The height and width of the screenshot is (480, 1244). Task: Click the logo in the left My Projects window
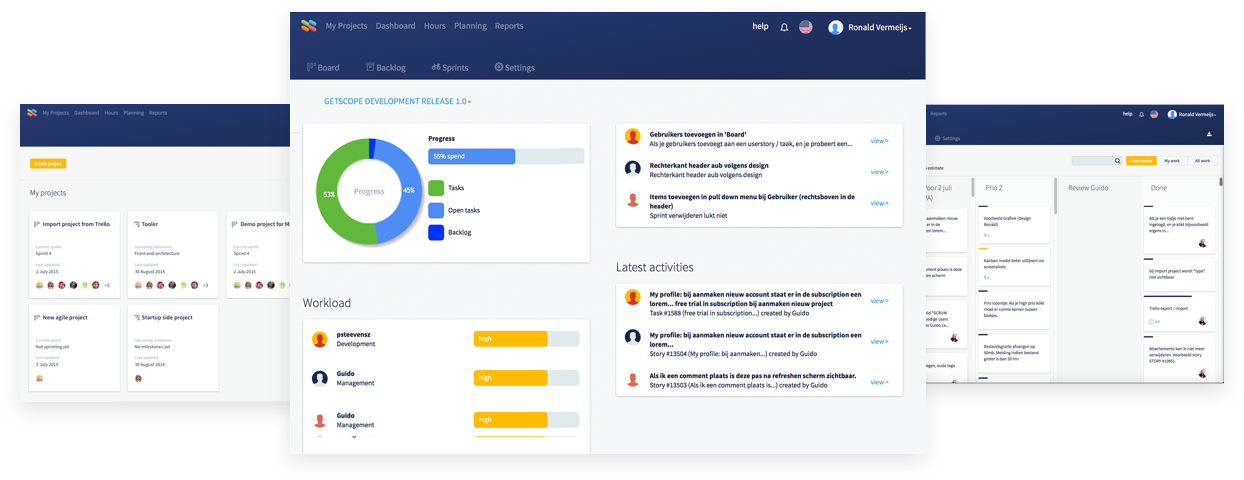point(32,113)
